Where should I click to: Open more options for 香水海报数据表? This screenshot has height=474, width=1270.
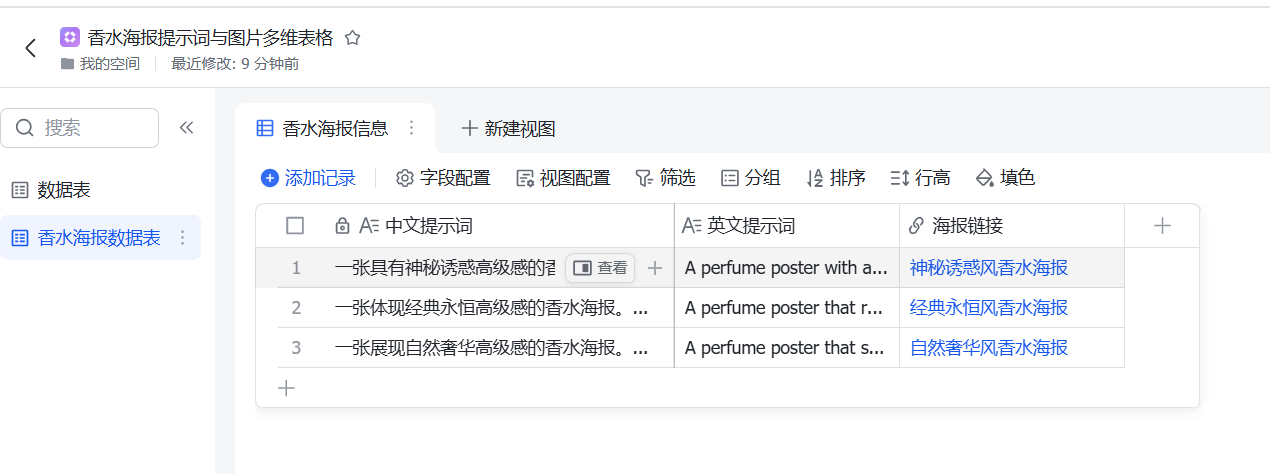click(x=182, y=238)
